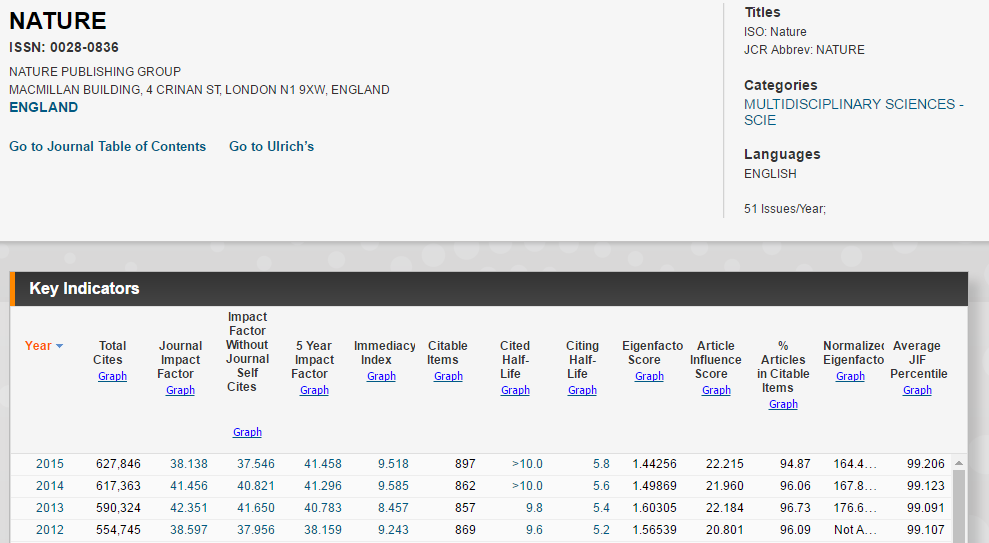Select total cites value 554,745

point(118,530)
